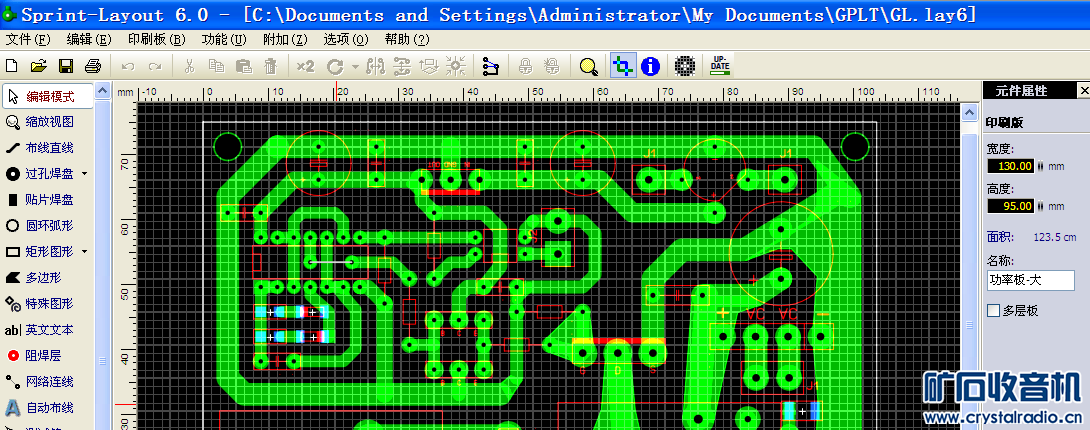The image size is (1090, 430).
Task: Click the mm unit label on the ruler
Action: [125, 92]
